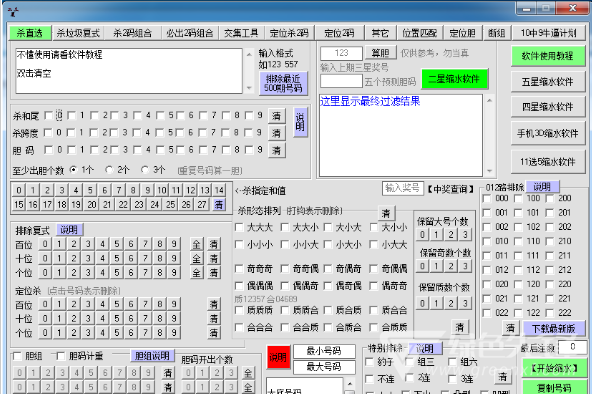This screenshot has width=592, height=394.
Task: Click the 输入奖号 input field
Action: coord(402,188)
